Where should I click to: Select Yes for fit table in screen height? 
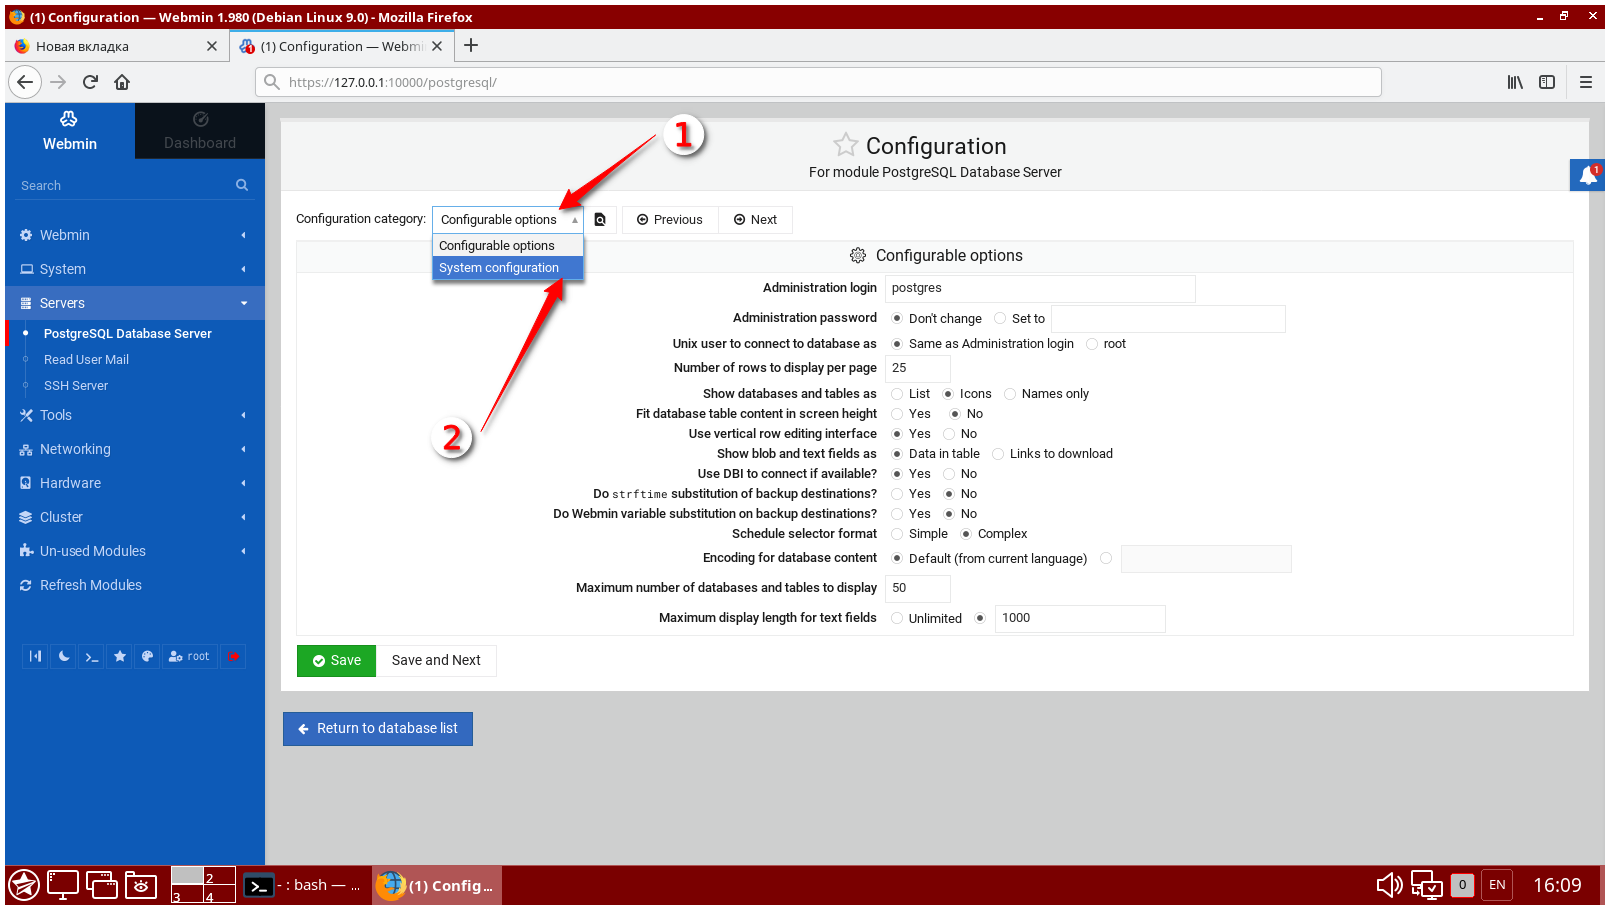point(897,414)
